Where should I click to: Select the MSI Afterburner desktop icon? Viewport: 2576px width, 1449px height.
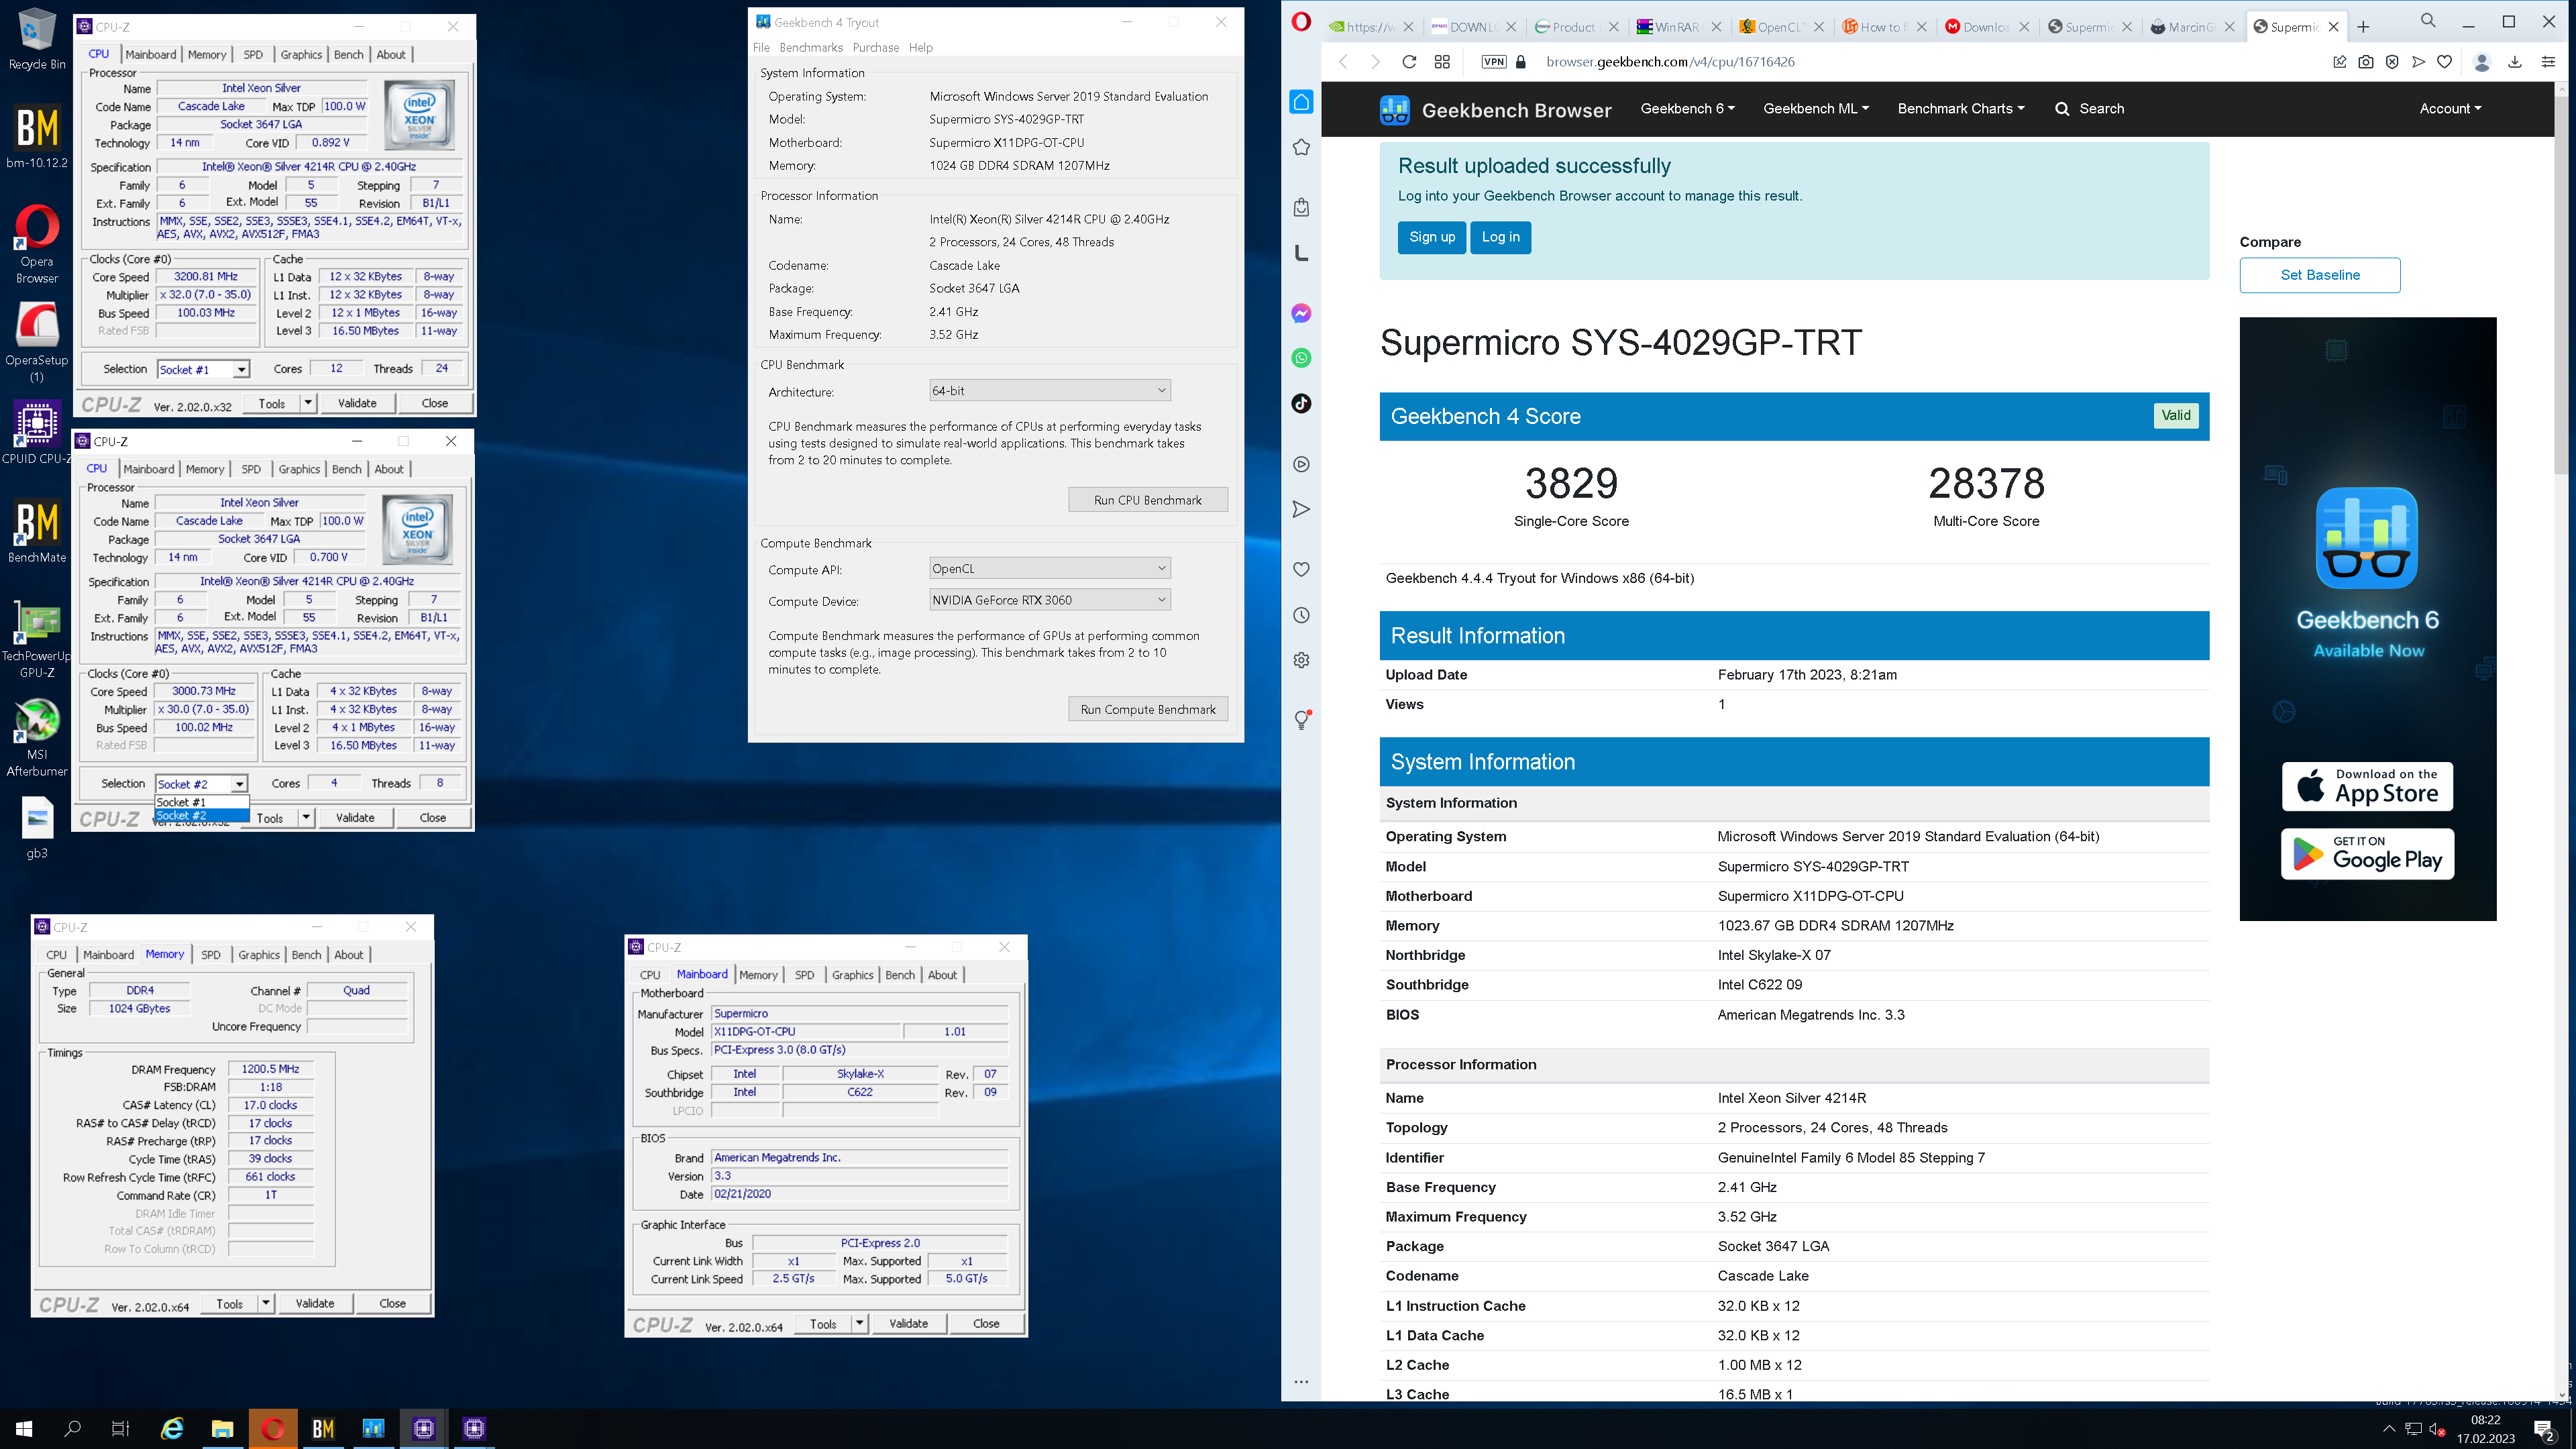coord(37,738)
